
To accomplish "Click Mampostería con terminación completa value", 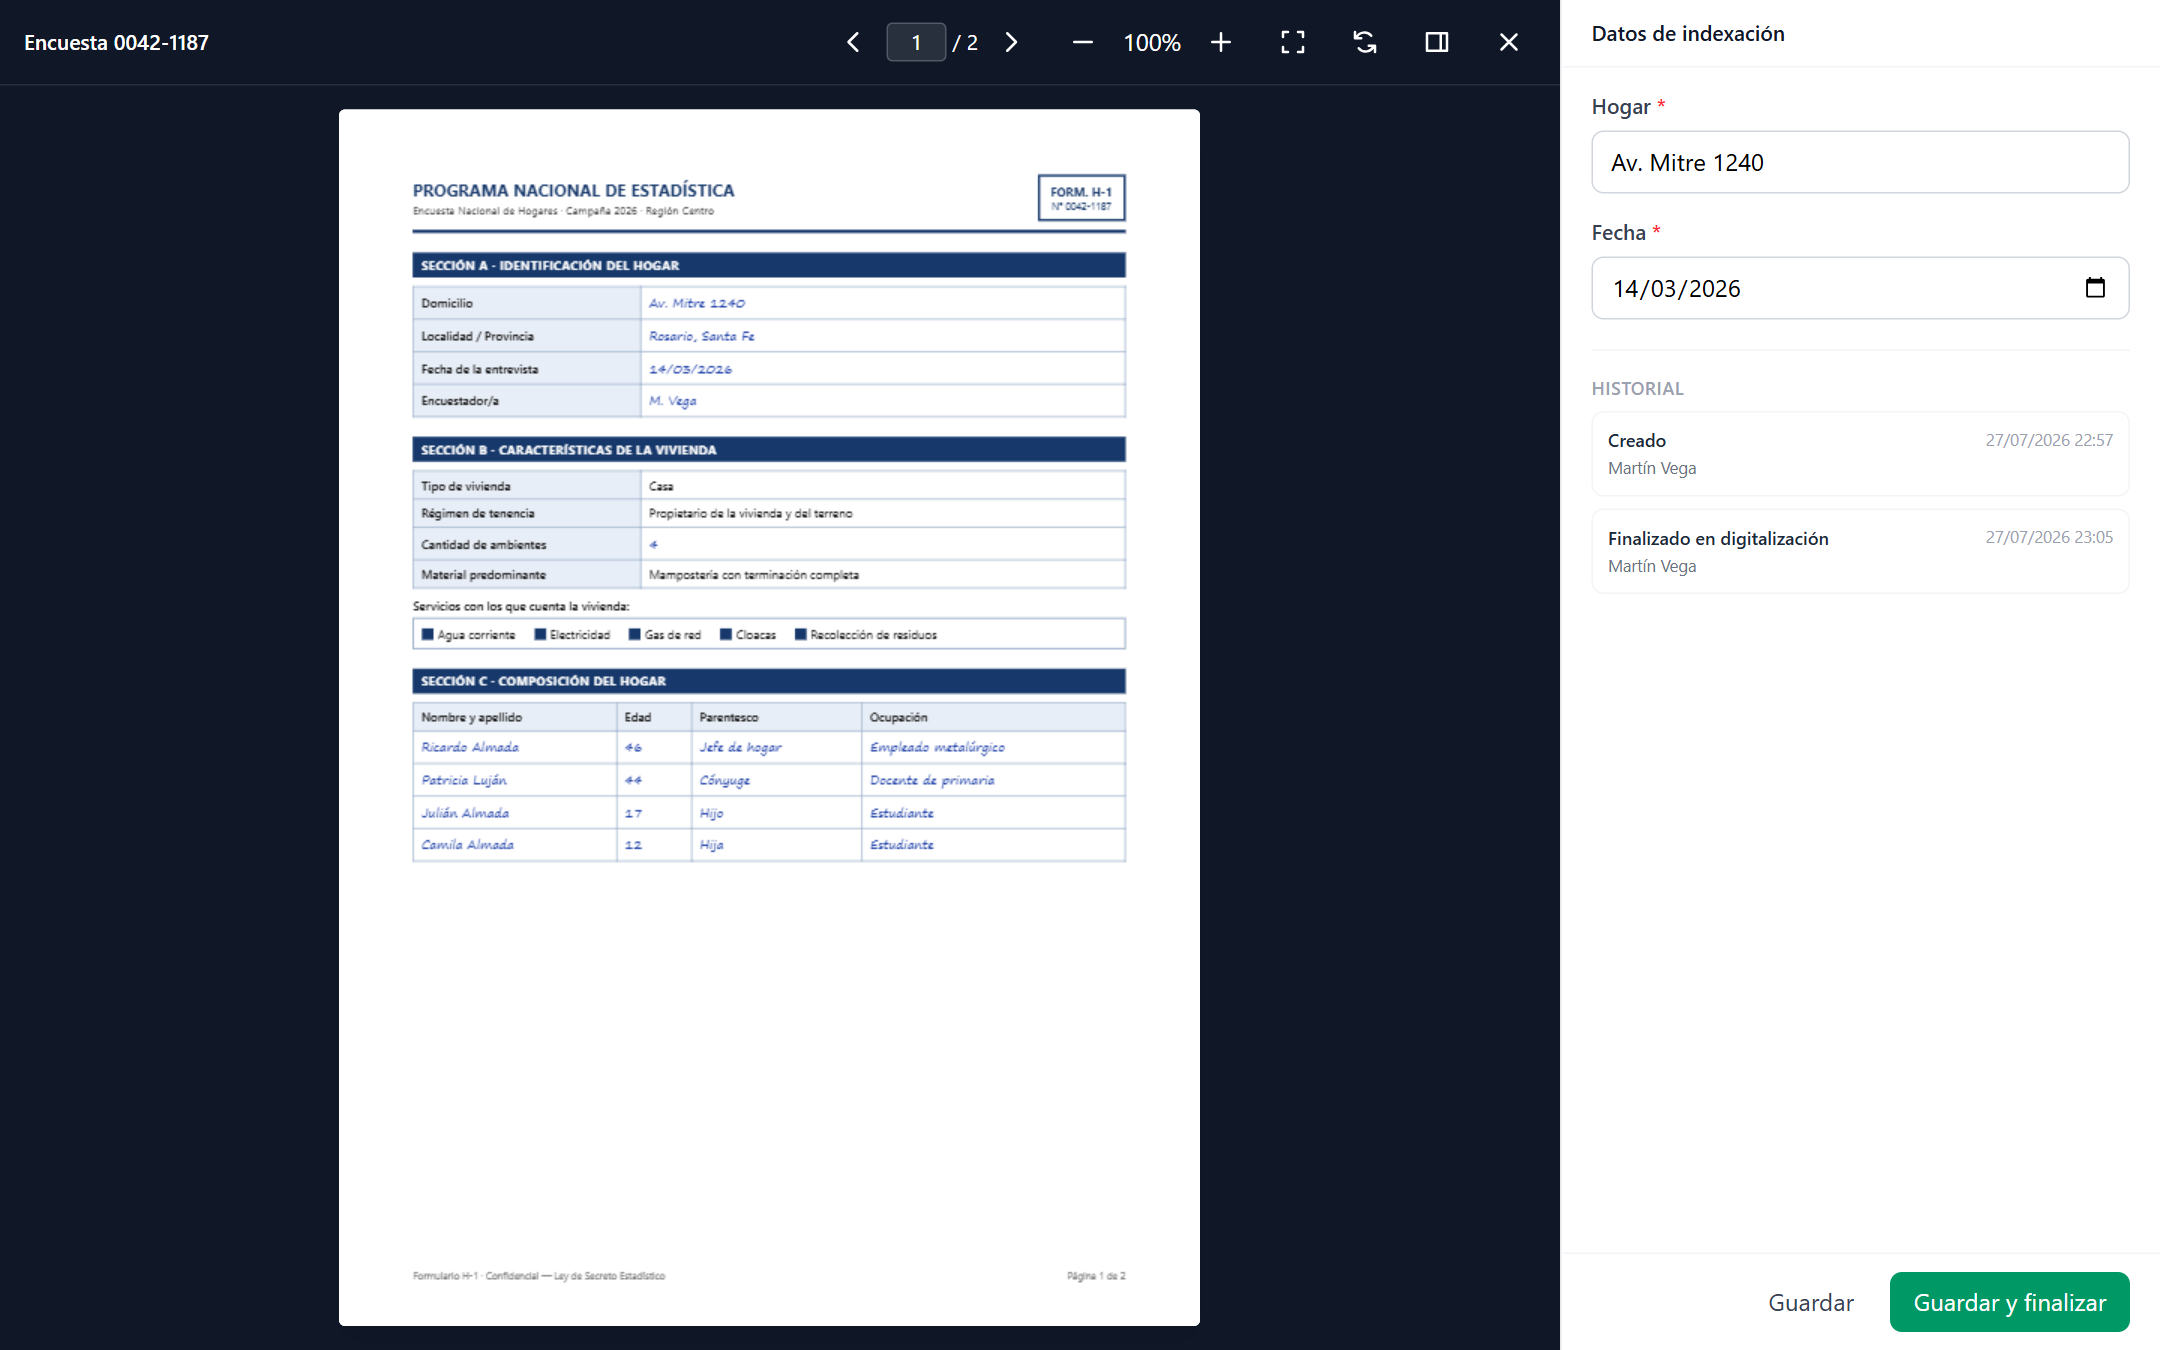I will pos(754,575).
